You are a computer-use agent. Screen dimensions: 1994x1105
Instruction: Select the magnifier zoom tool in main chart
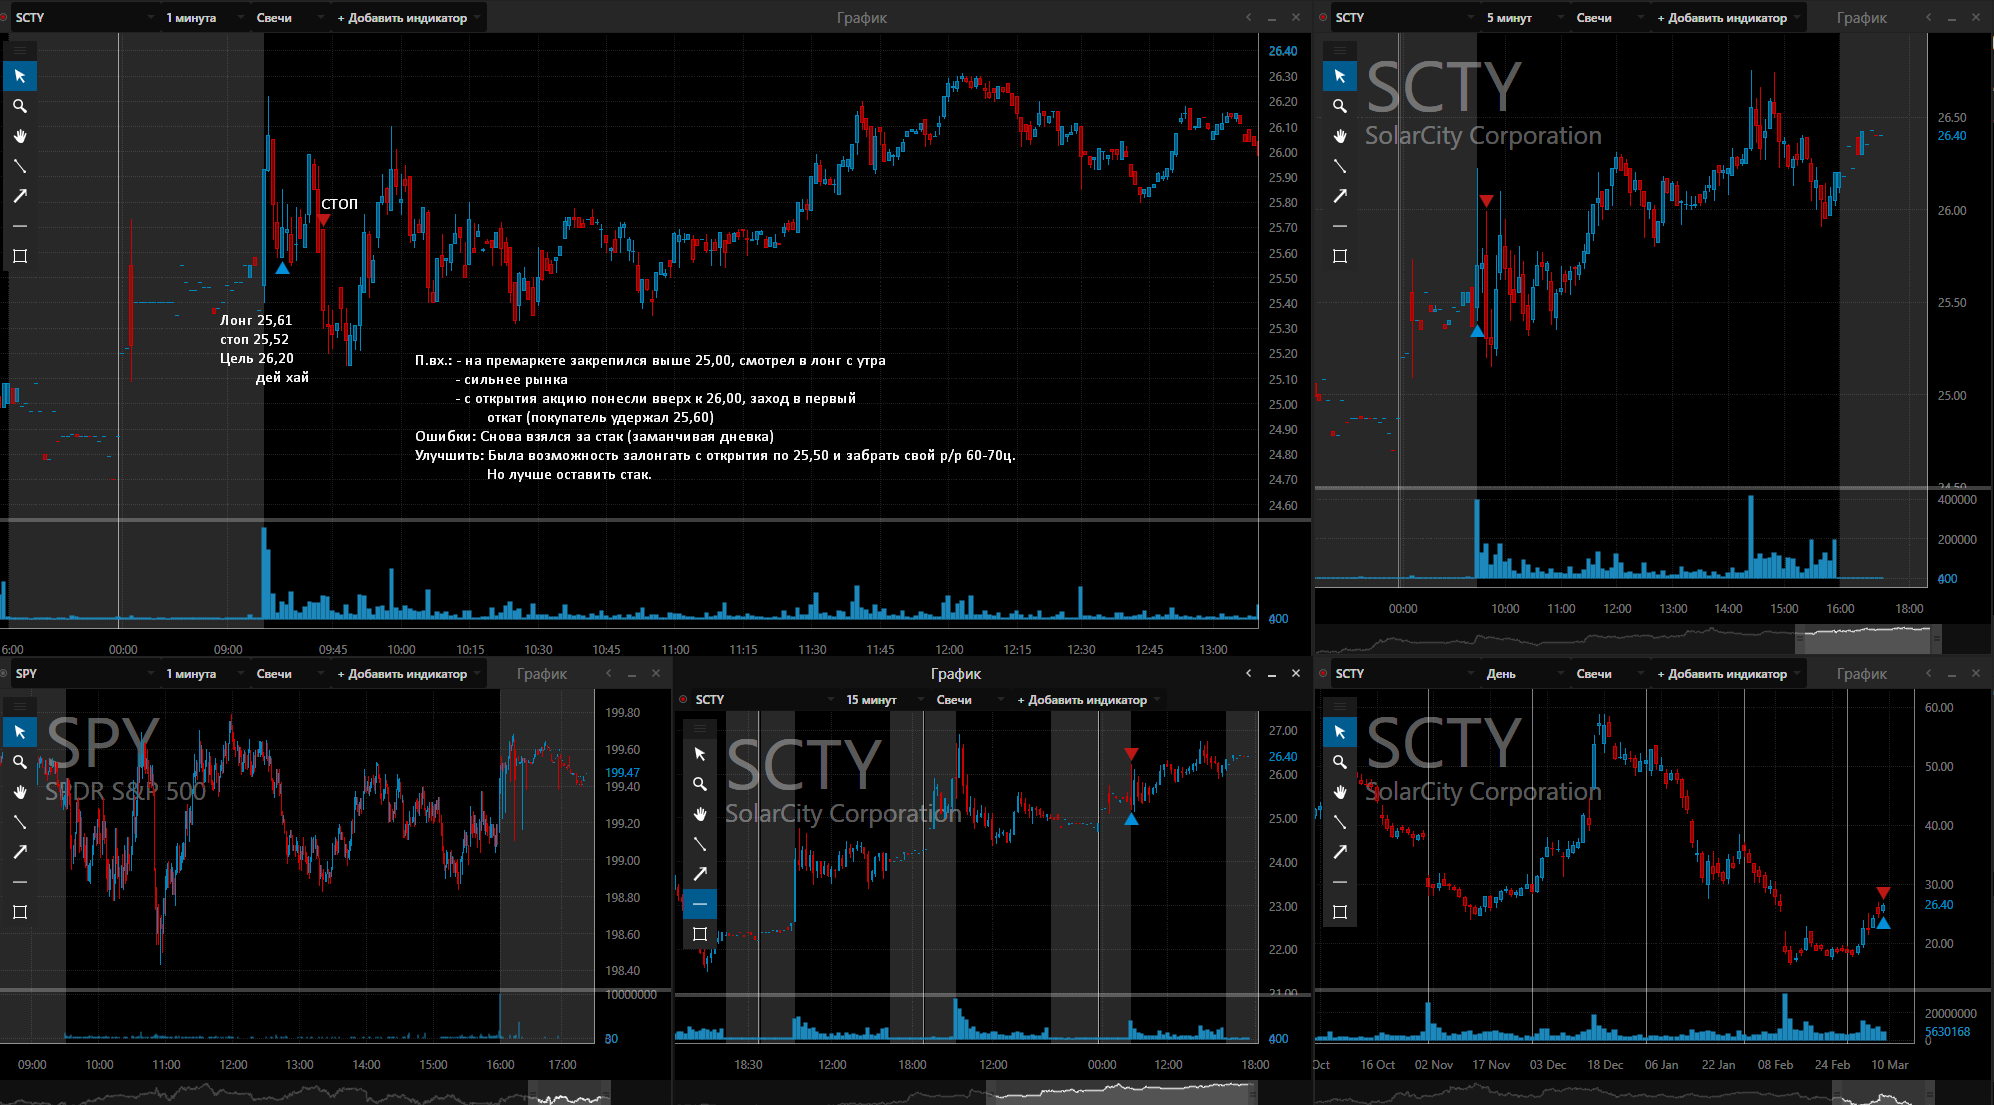[x=20, y=106]
